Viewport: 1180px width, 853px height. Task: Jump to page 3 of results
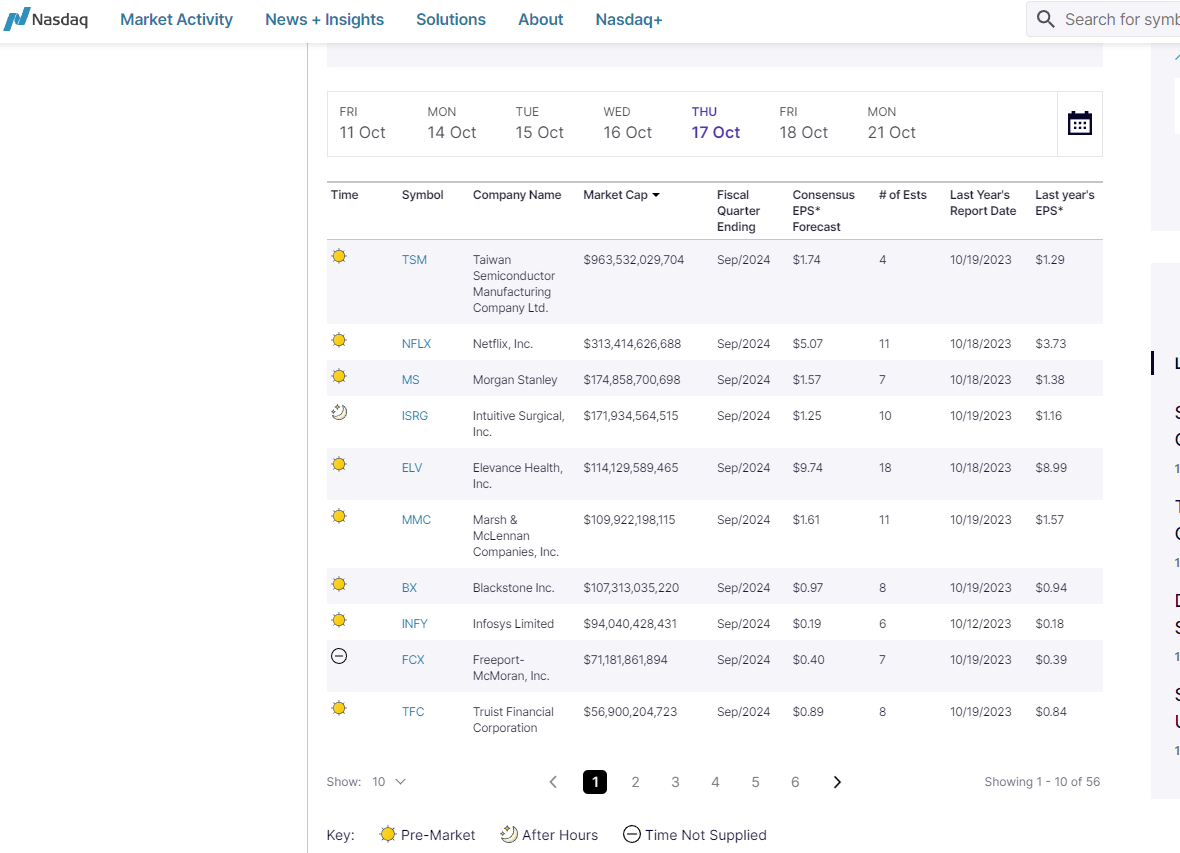pos(675,782)
